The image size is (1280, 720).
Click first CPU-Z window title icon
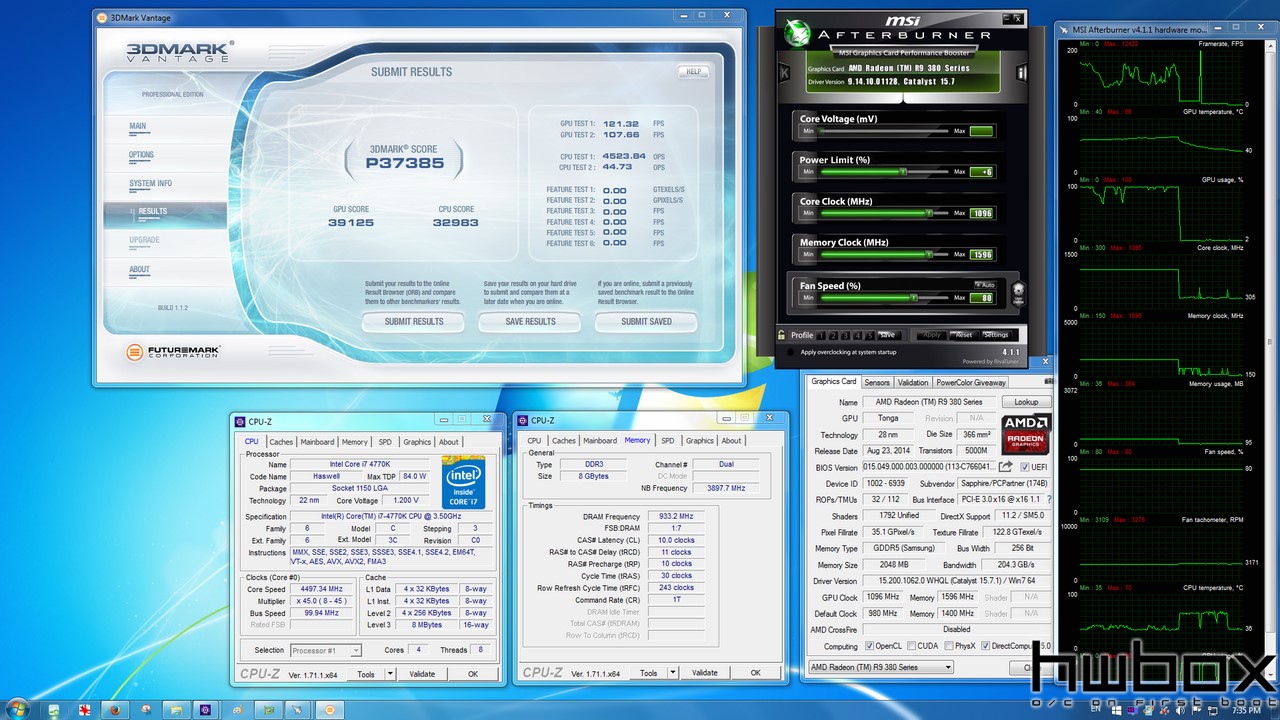241,421
